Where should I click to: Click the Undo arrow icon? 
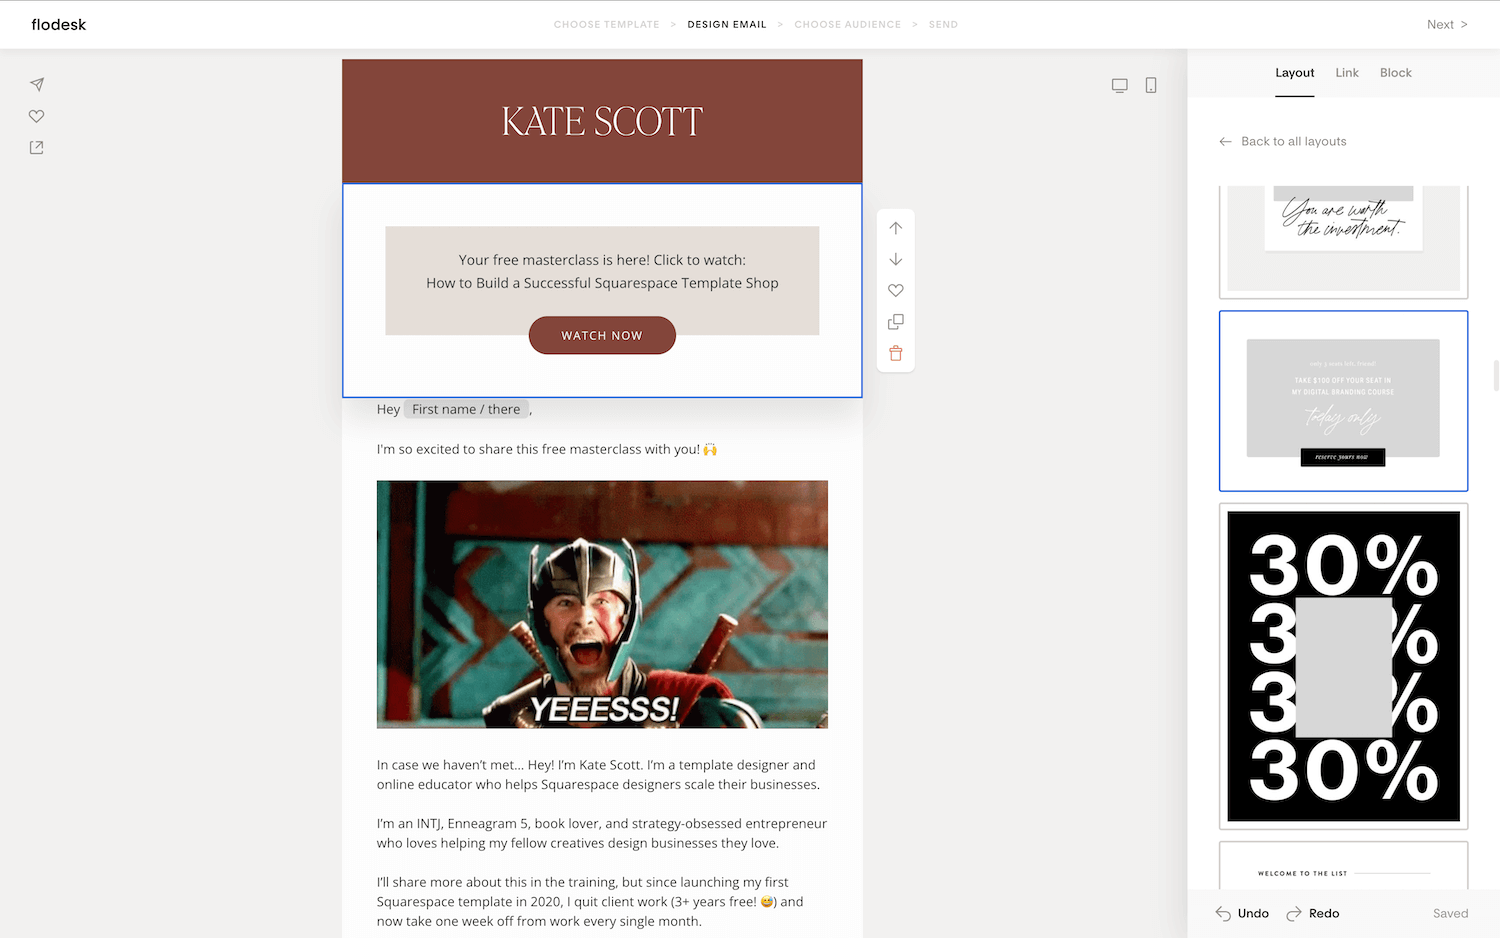pos(1223,913)
